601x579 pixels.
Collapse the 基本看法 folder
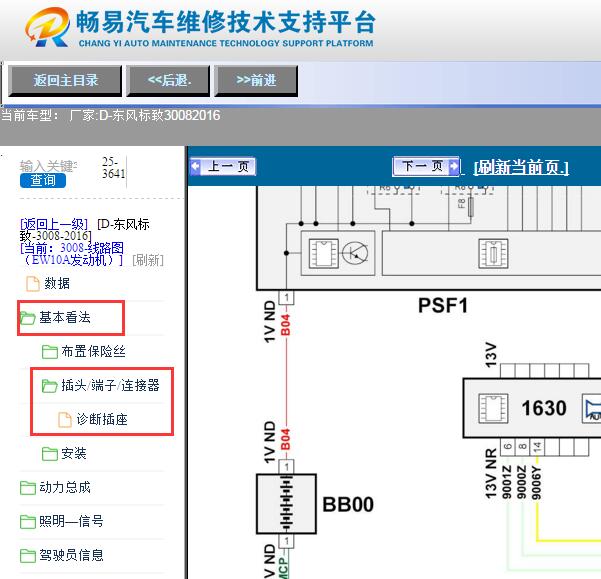[65, 317]
